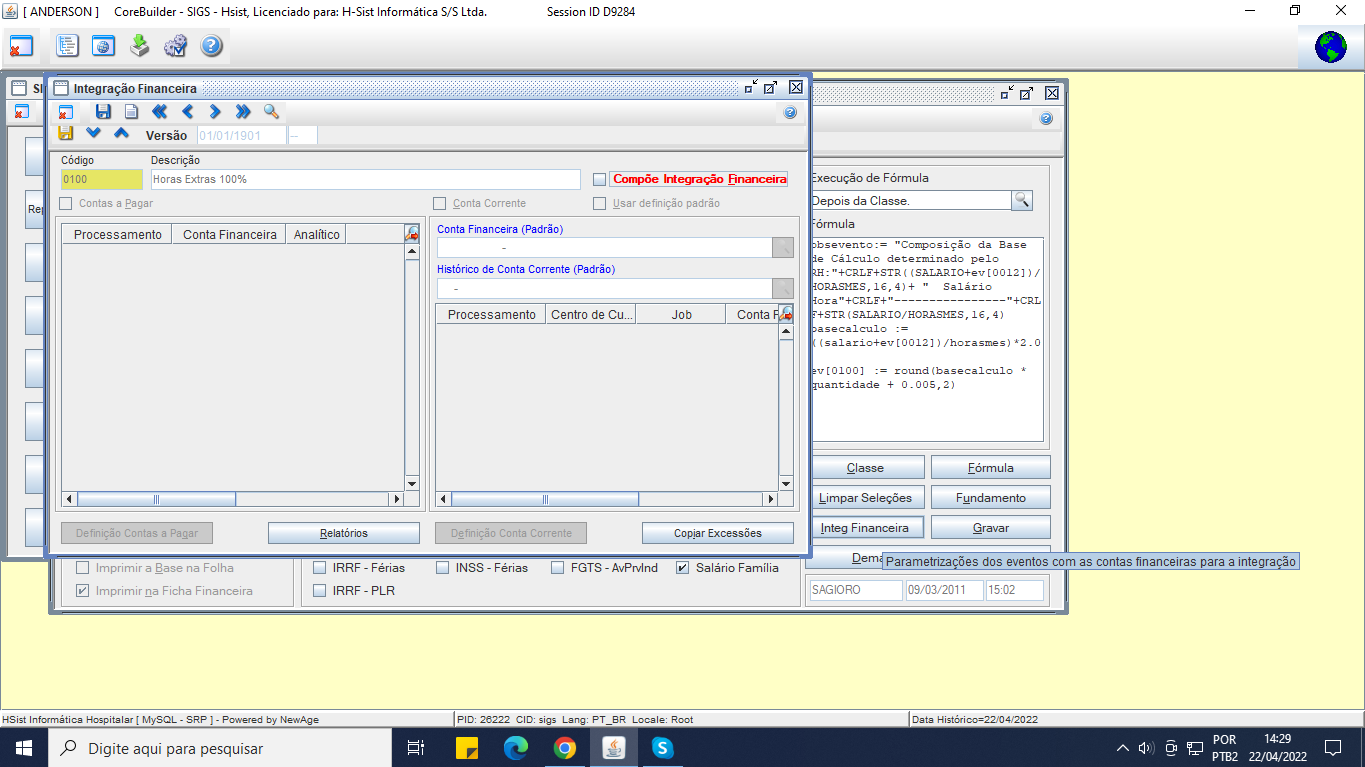Save record with the blue floppy disk icon
This screenshot has height=767, width=1365.
point(103,112)
